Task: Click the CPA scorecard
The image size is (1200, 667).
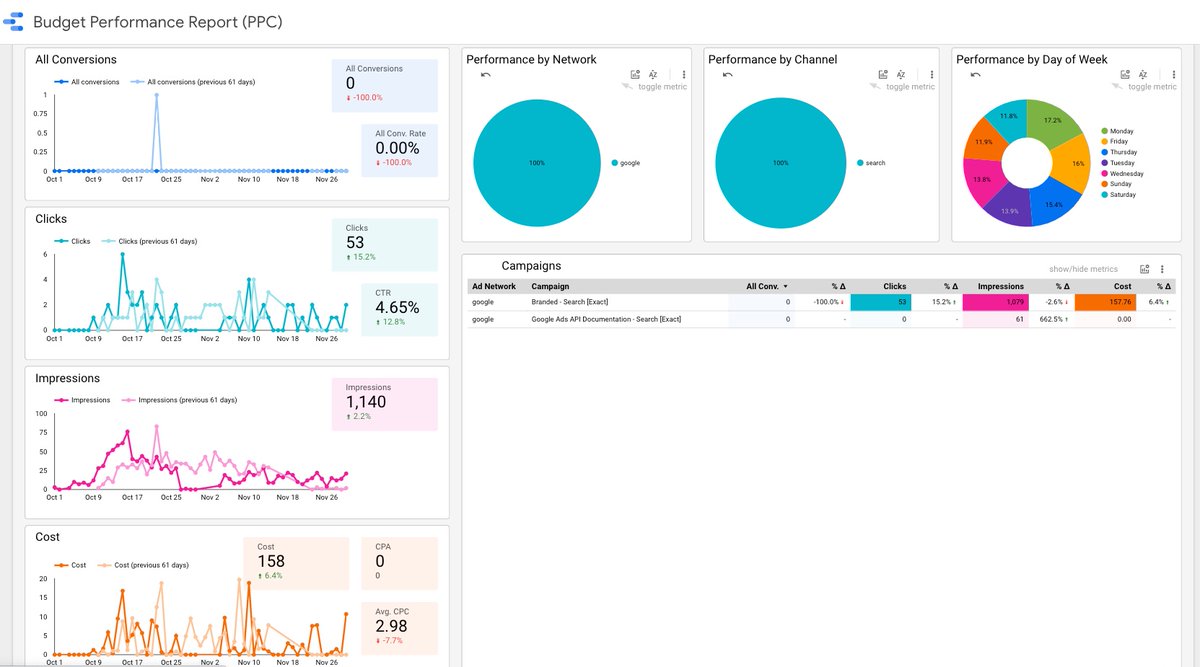Action: tap(398, 563)
